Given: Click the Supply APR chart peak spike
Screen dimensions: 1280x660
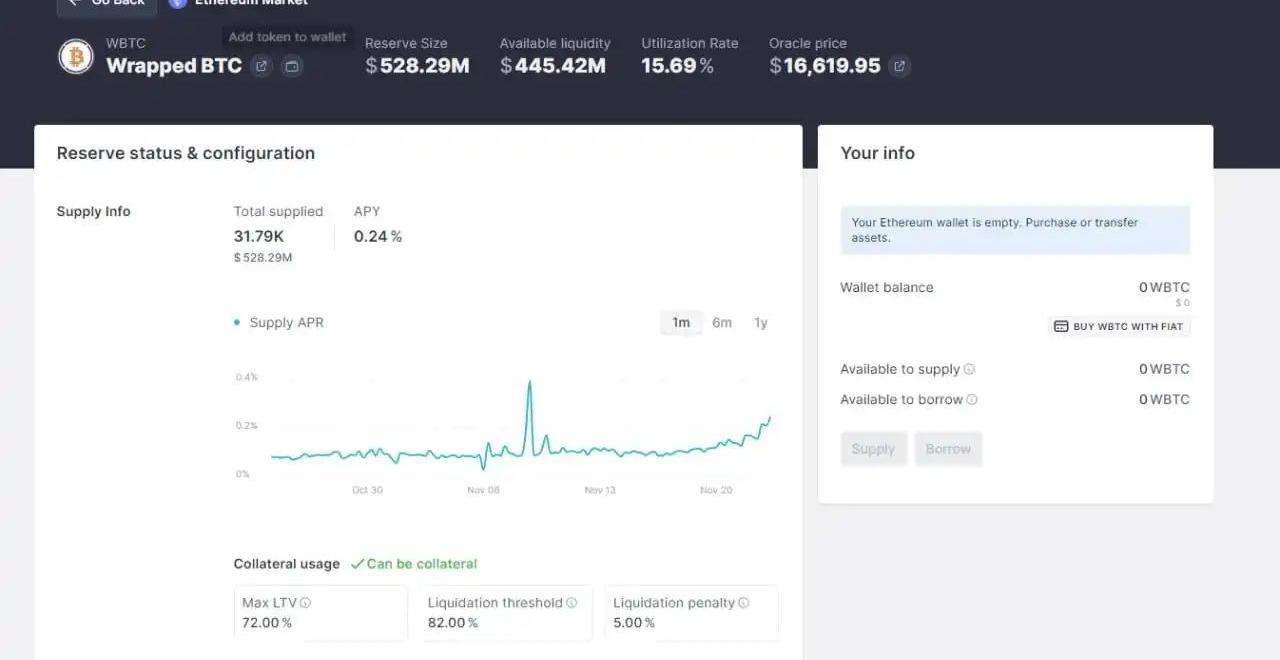Looking at the screenshot, I should [x=529, y=383].
